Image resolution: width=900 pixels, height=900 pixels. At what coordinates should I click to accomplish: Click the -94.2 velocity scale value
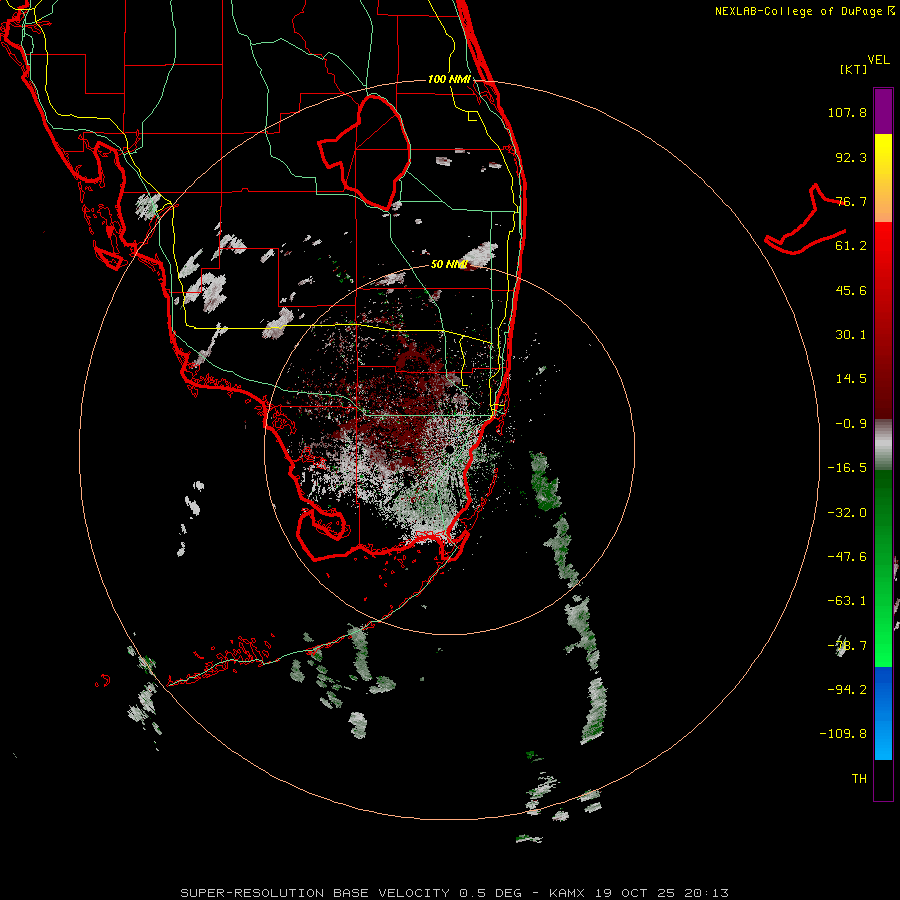[847, 689]
